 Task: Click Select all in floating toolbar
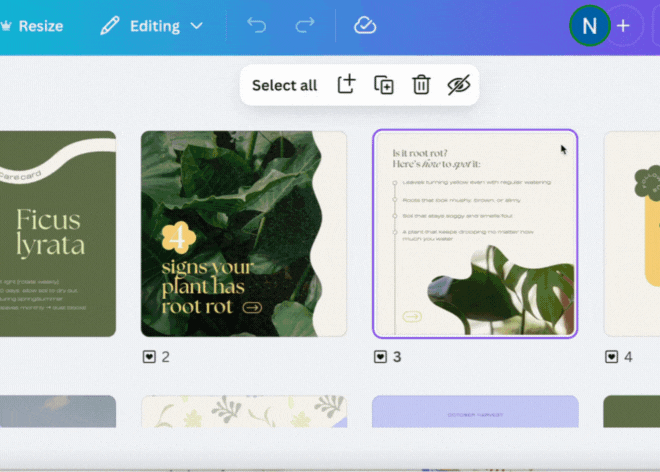(x=284, y=85)
